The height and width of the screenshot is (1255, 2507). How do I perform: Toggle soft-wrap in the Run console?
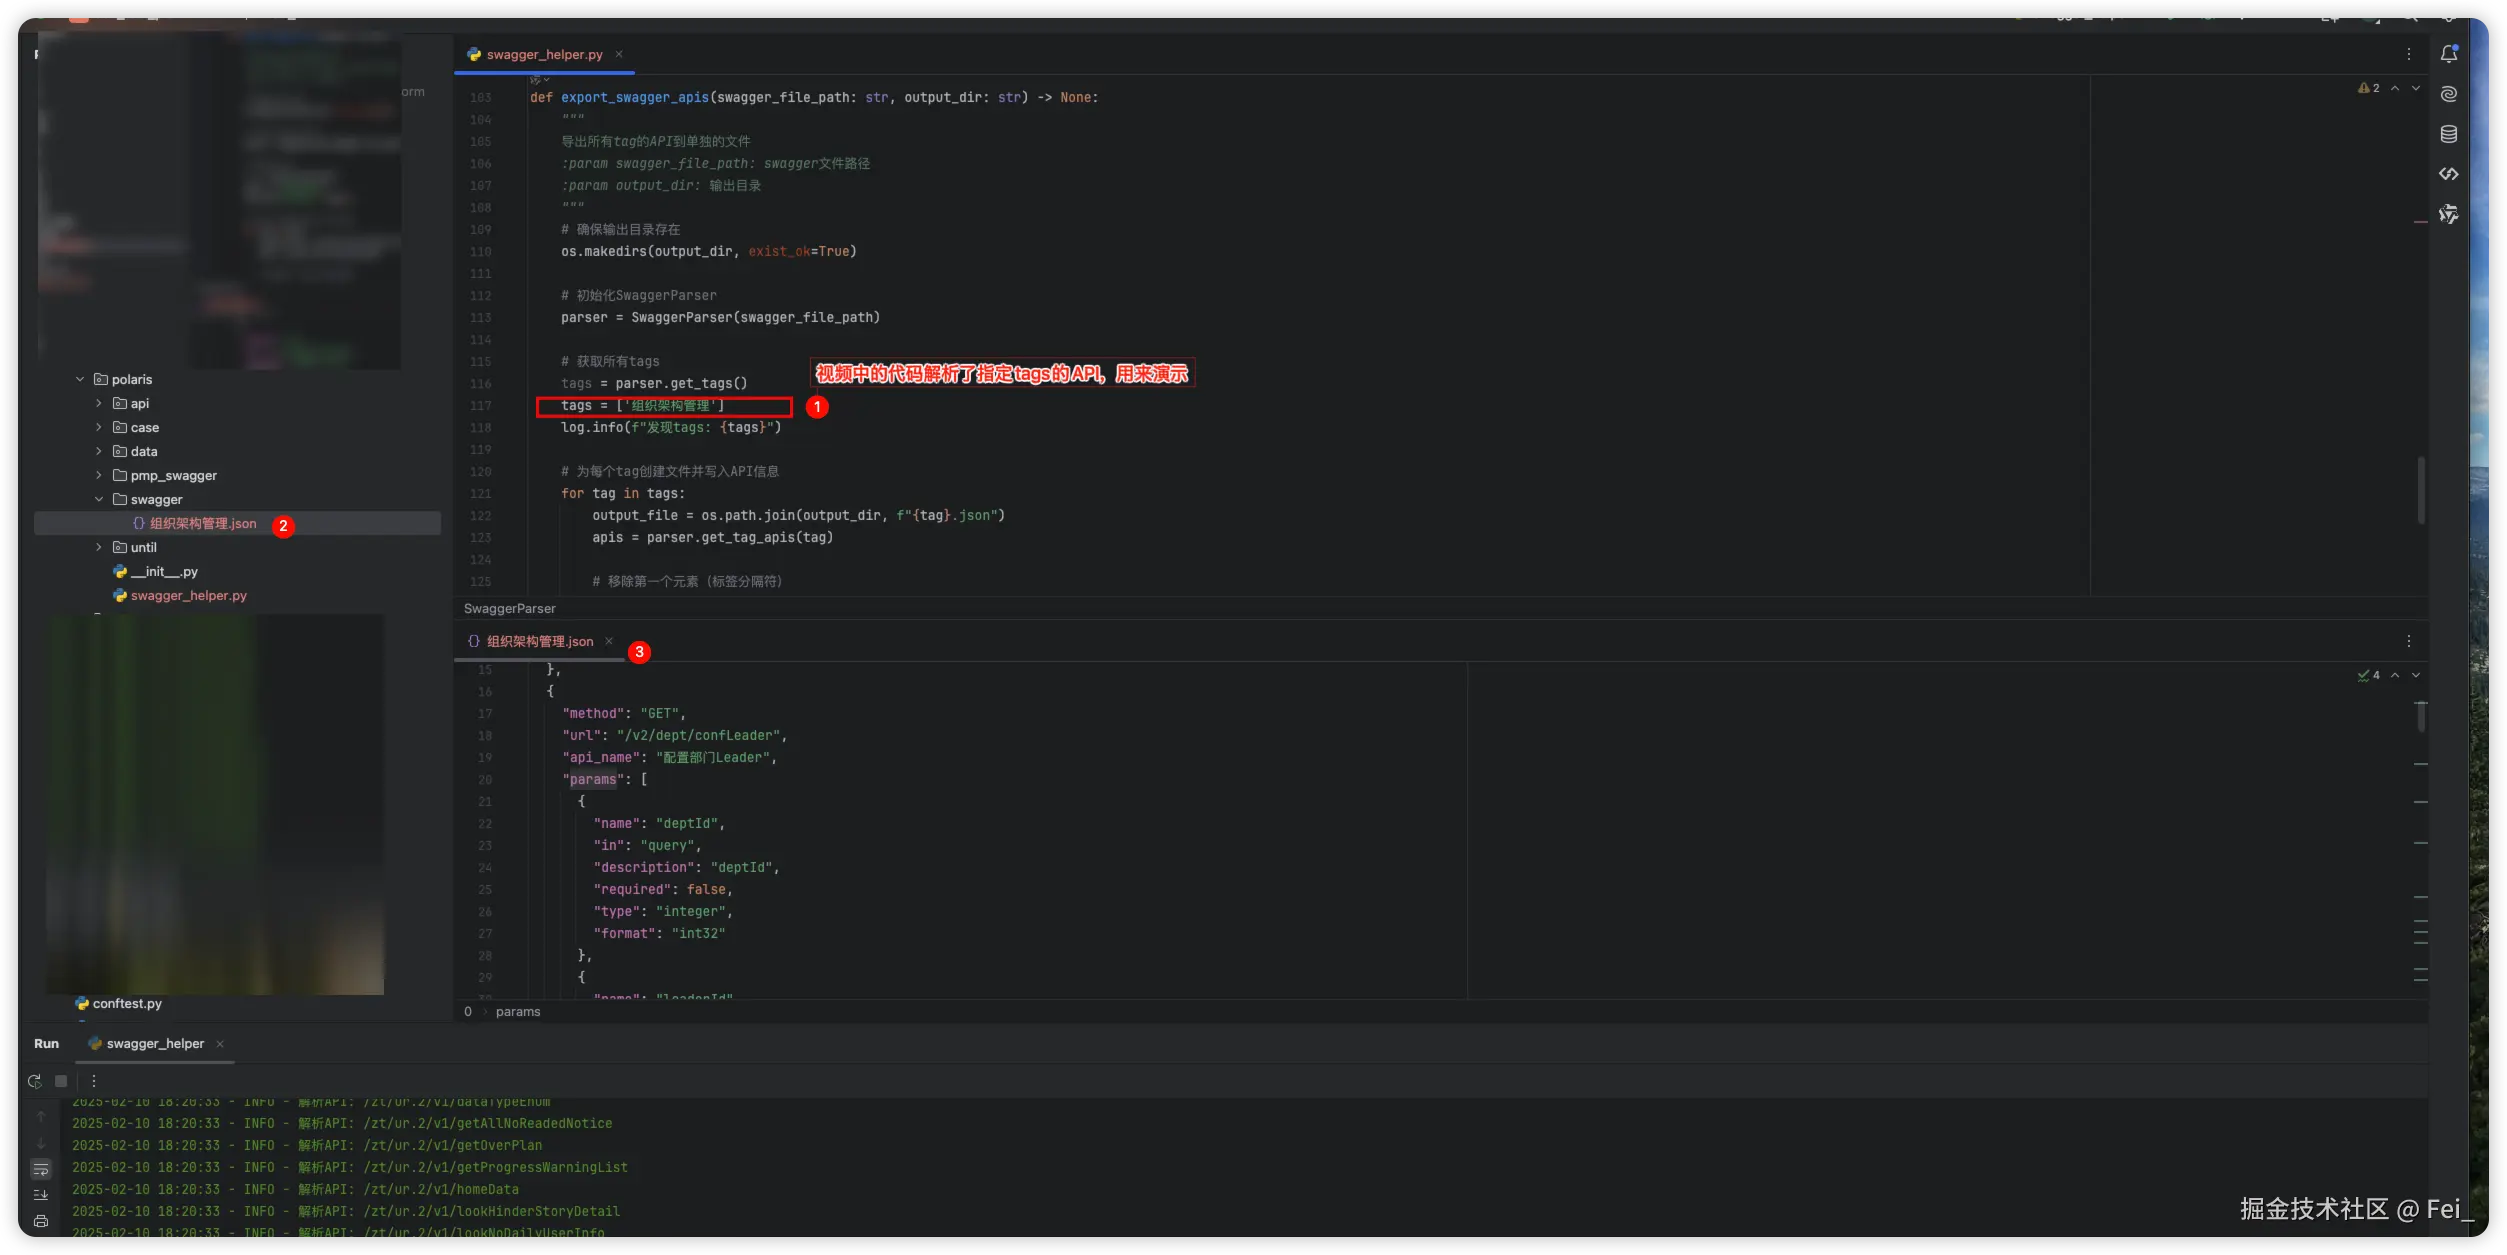[41, 1169]
